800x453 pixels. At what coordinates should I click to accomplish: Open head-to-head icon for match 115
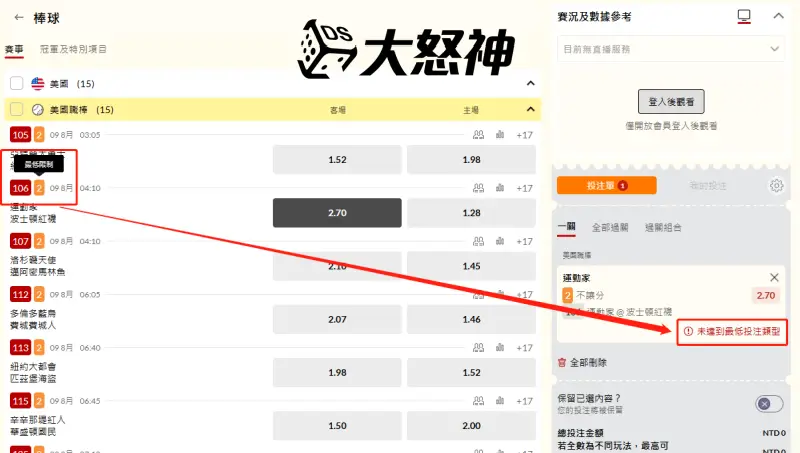(x=479, y=401)
